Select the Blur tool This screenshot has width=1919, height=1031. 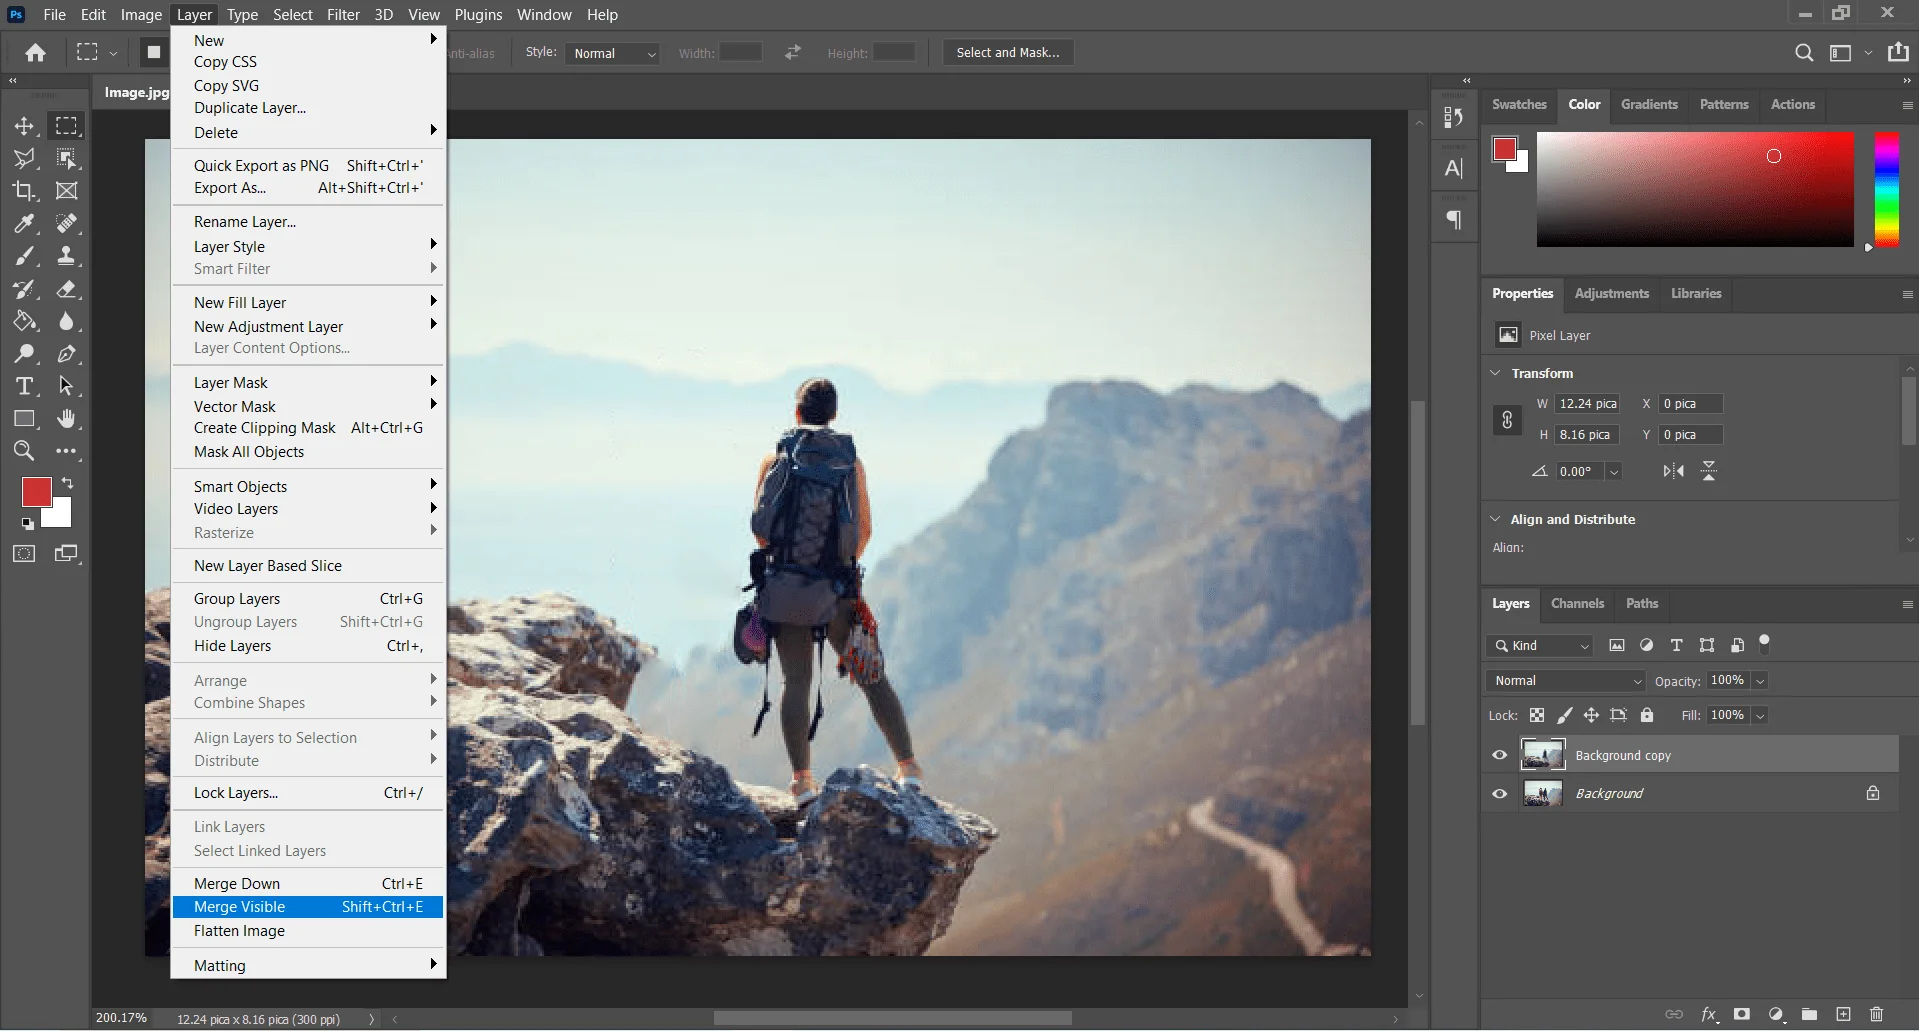[67, 321]
